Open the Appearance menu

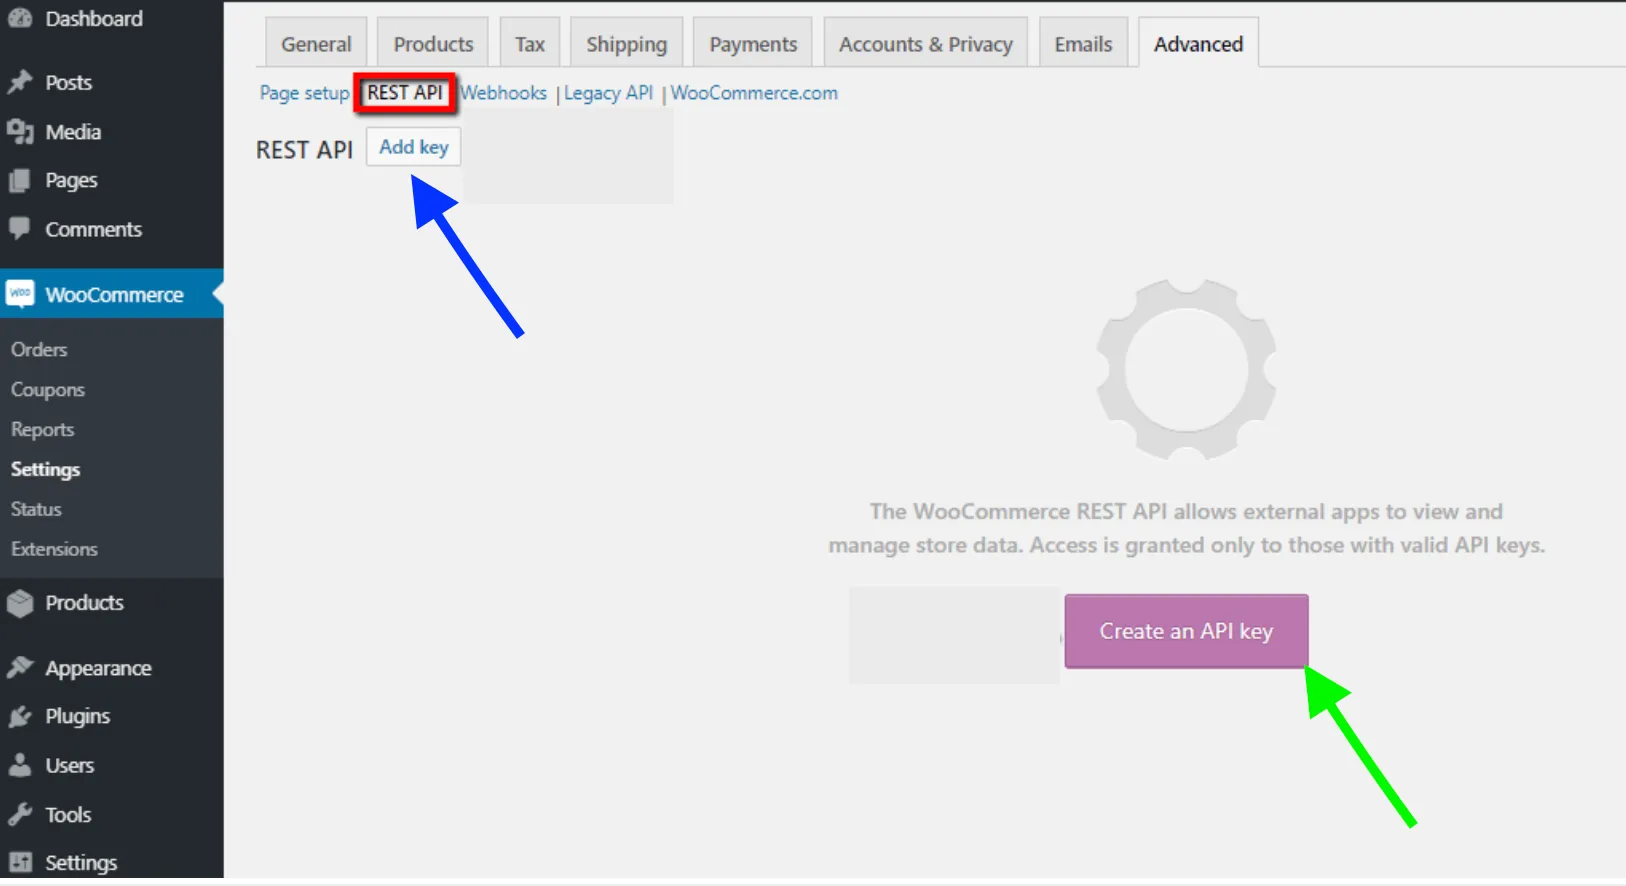98,668
